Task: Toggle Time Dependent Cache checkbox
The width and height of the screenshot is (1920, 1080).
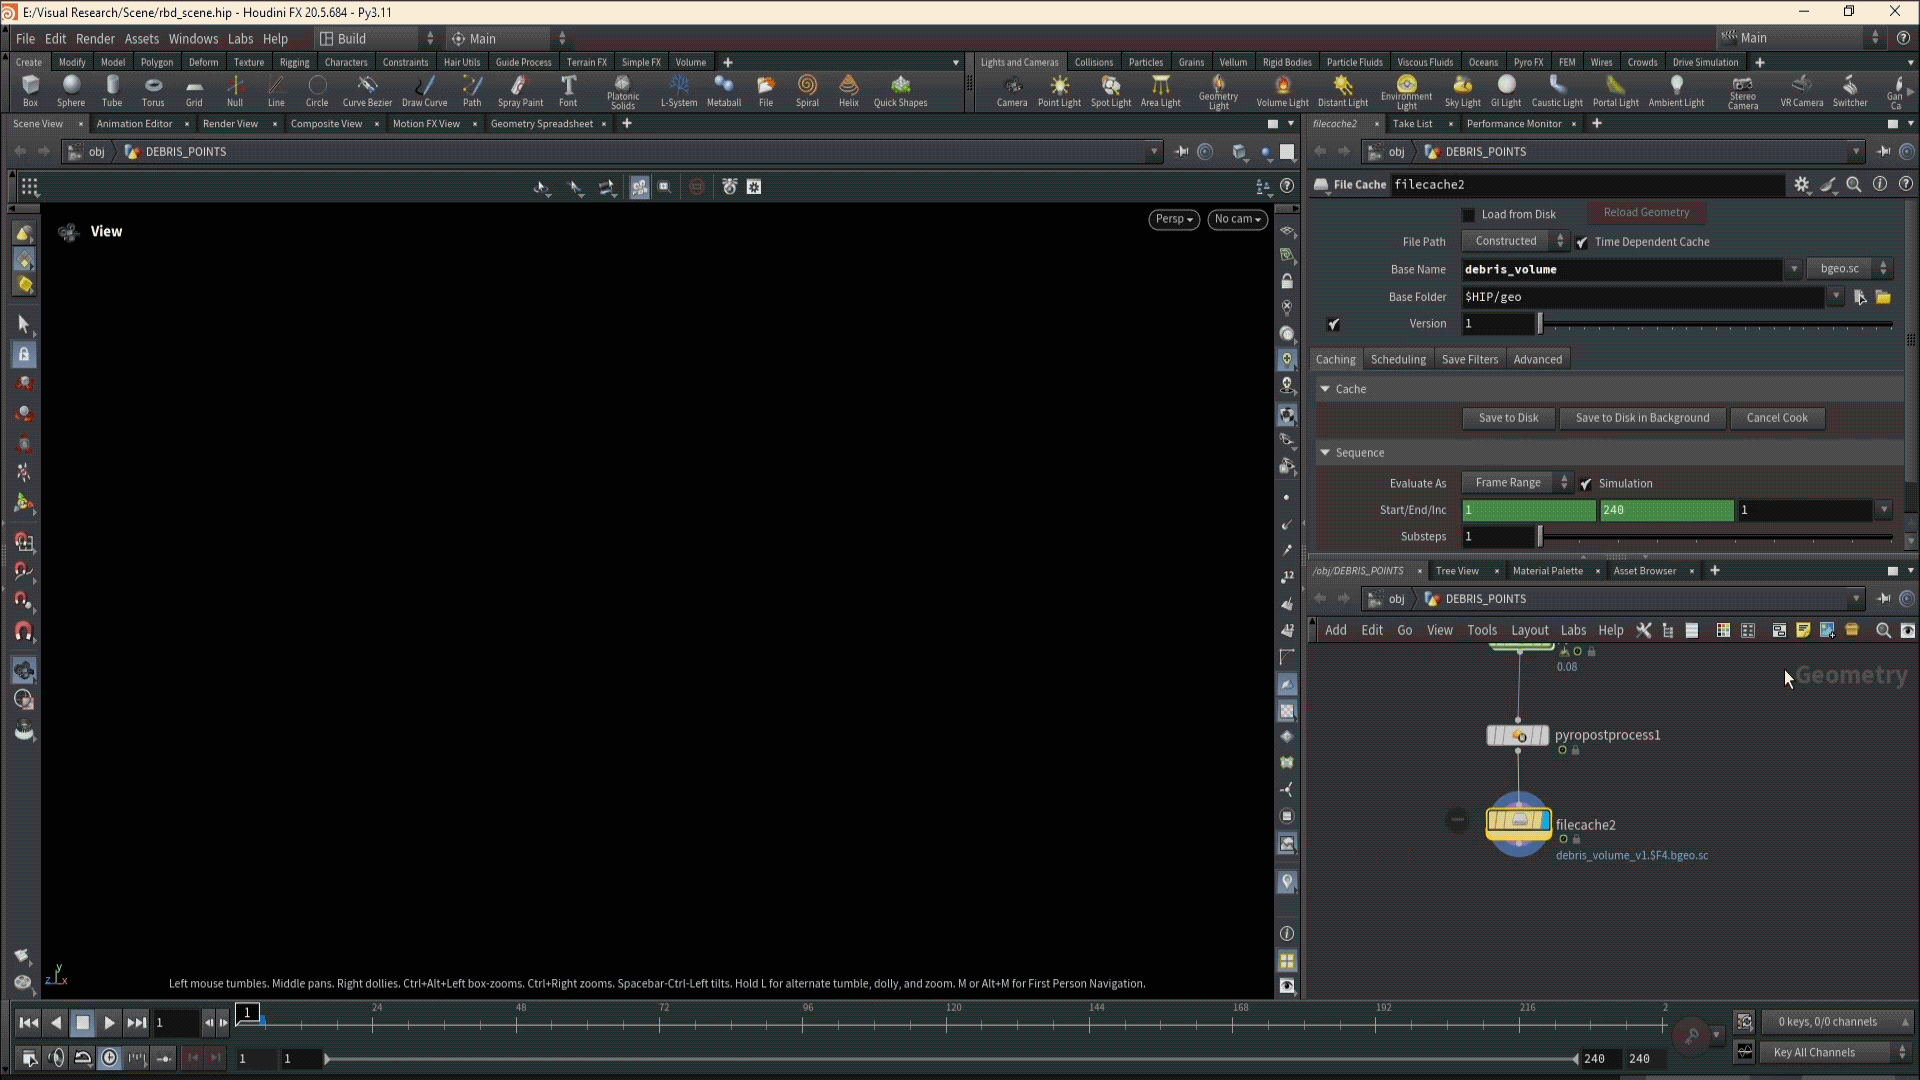Action: tap(1582, 242)
